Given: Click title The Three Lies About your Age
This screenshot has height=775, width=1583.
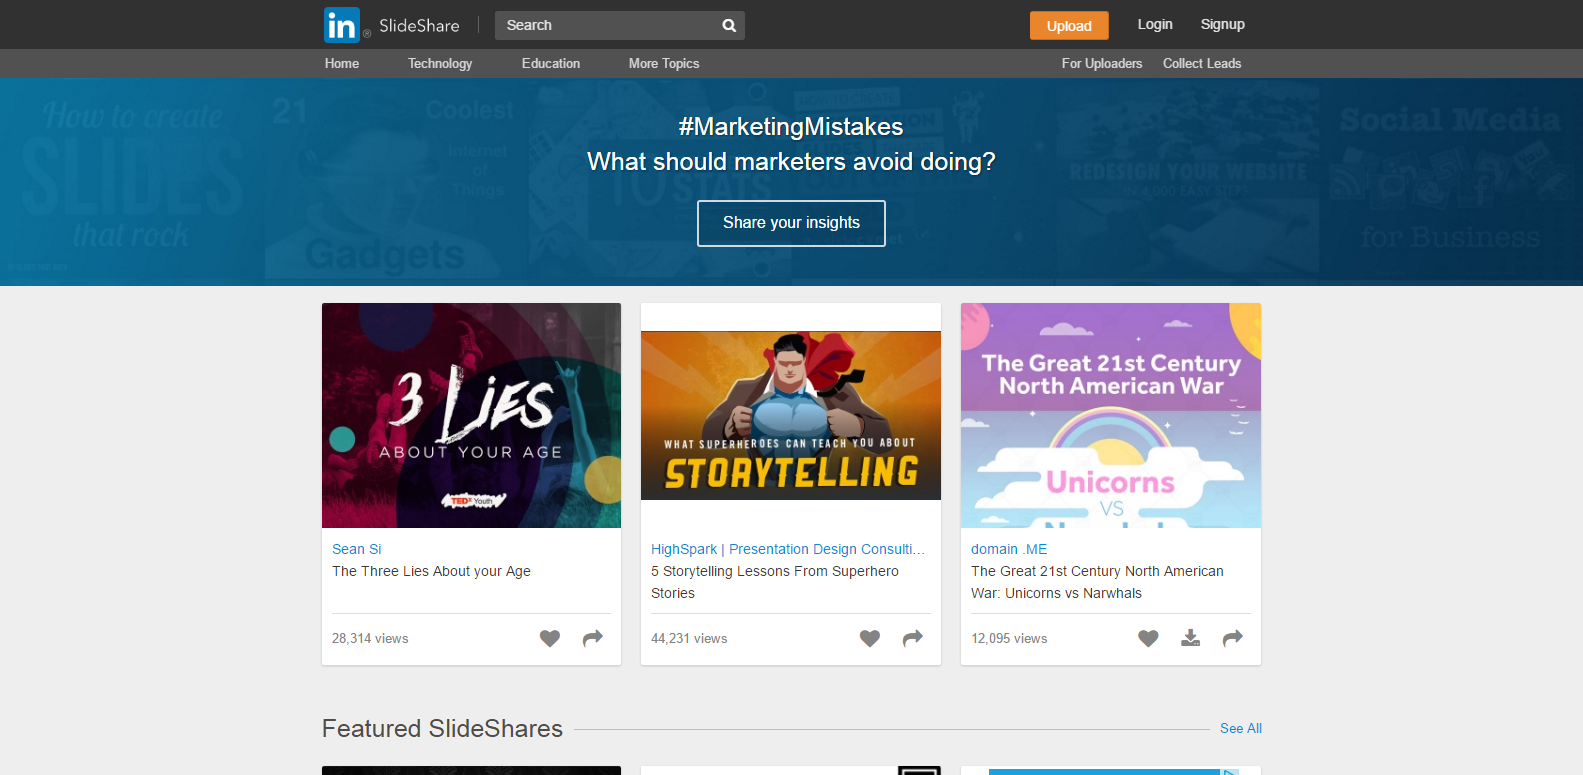Looking at the screenshot, I should (431, 571).
